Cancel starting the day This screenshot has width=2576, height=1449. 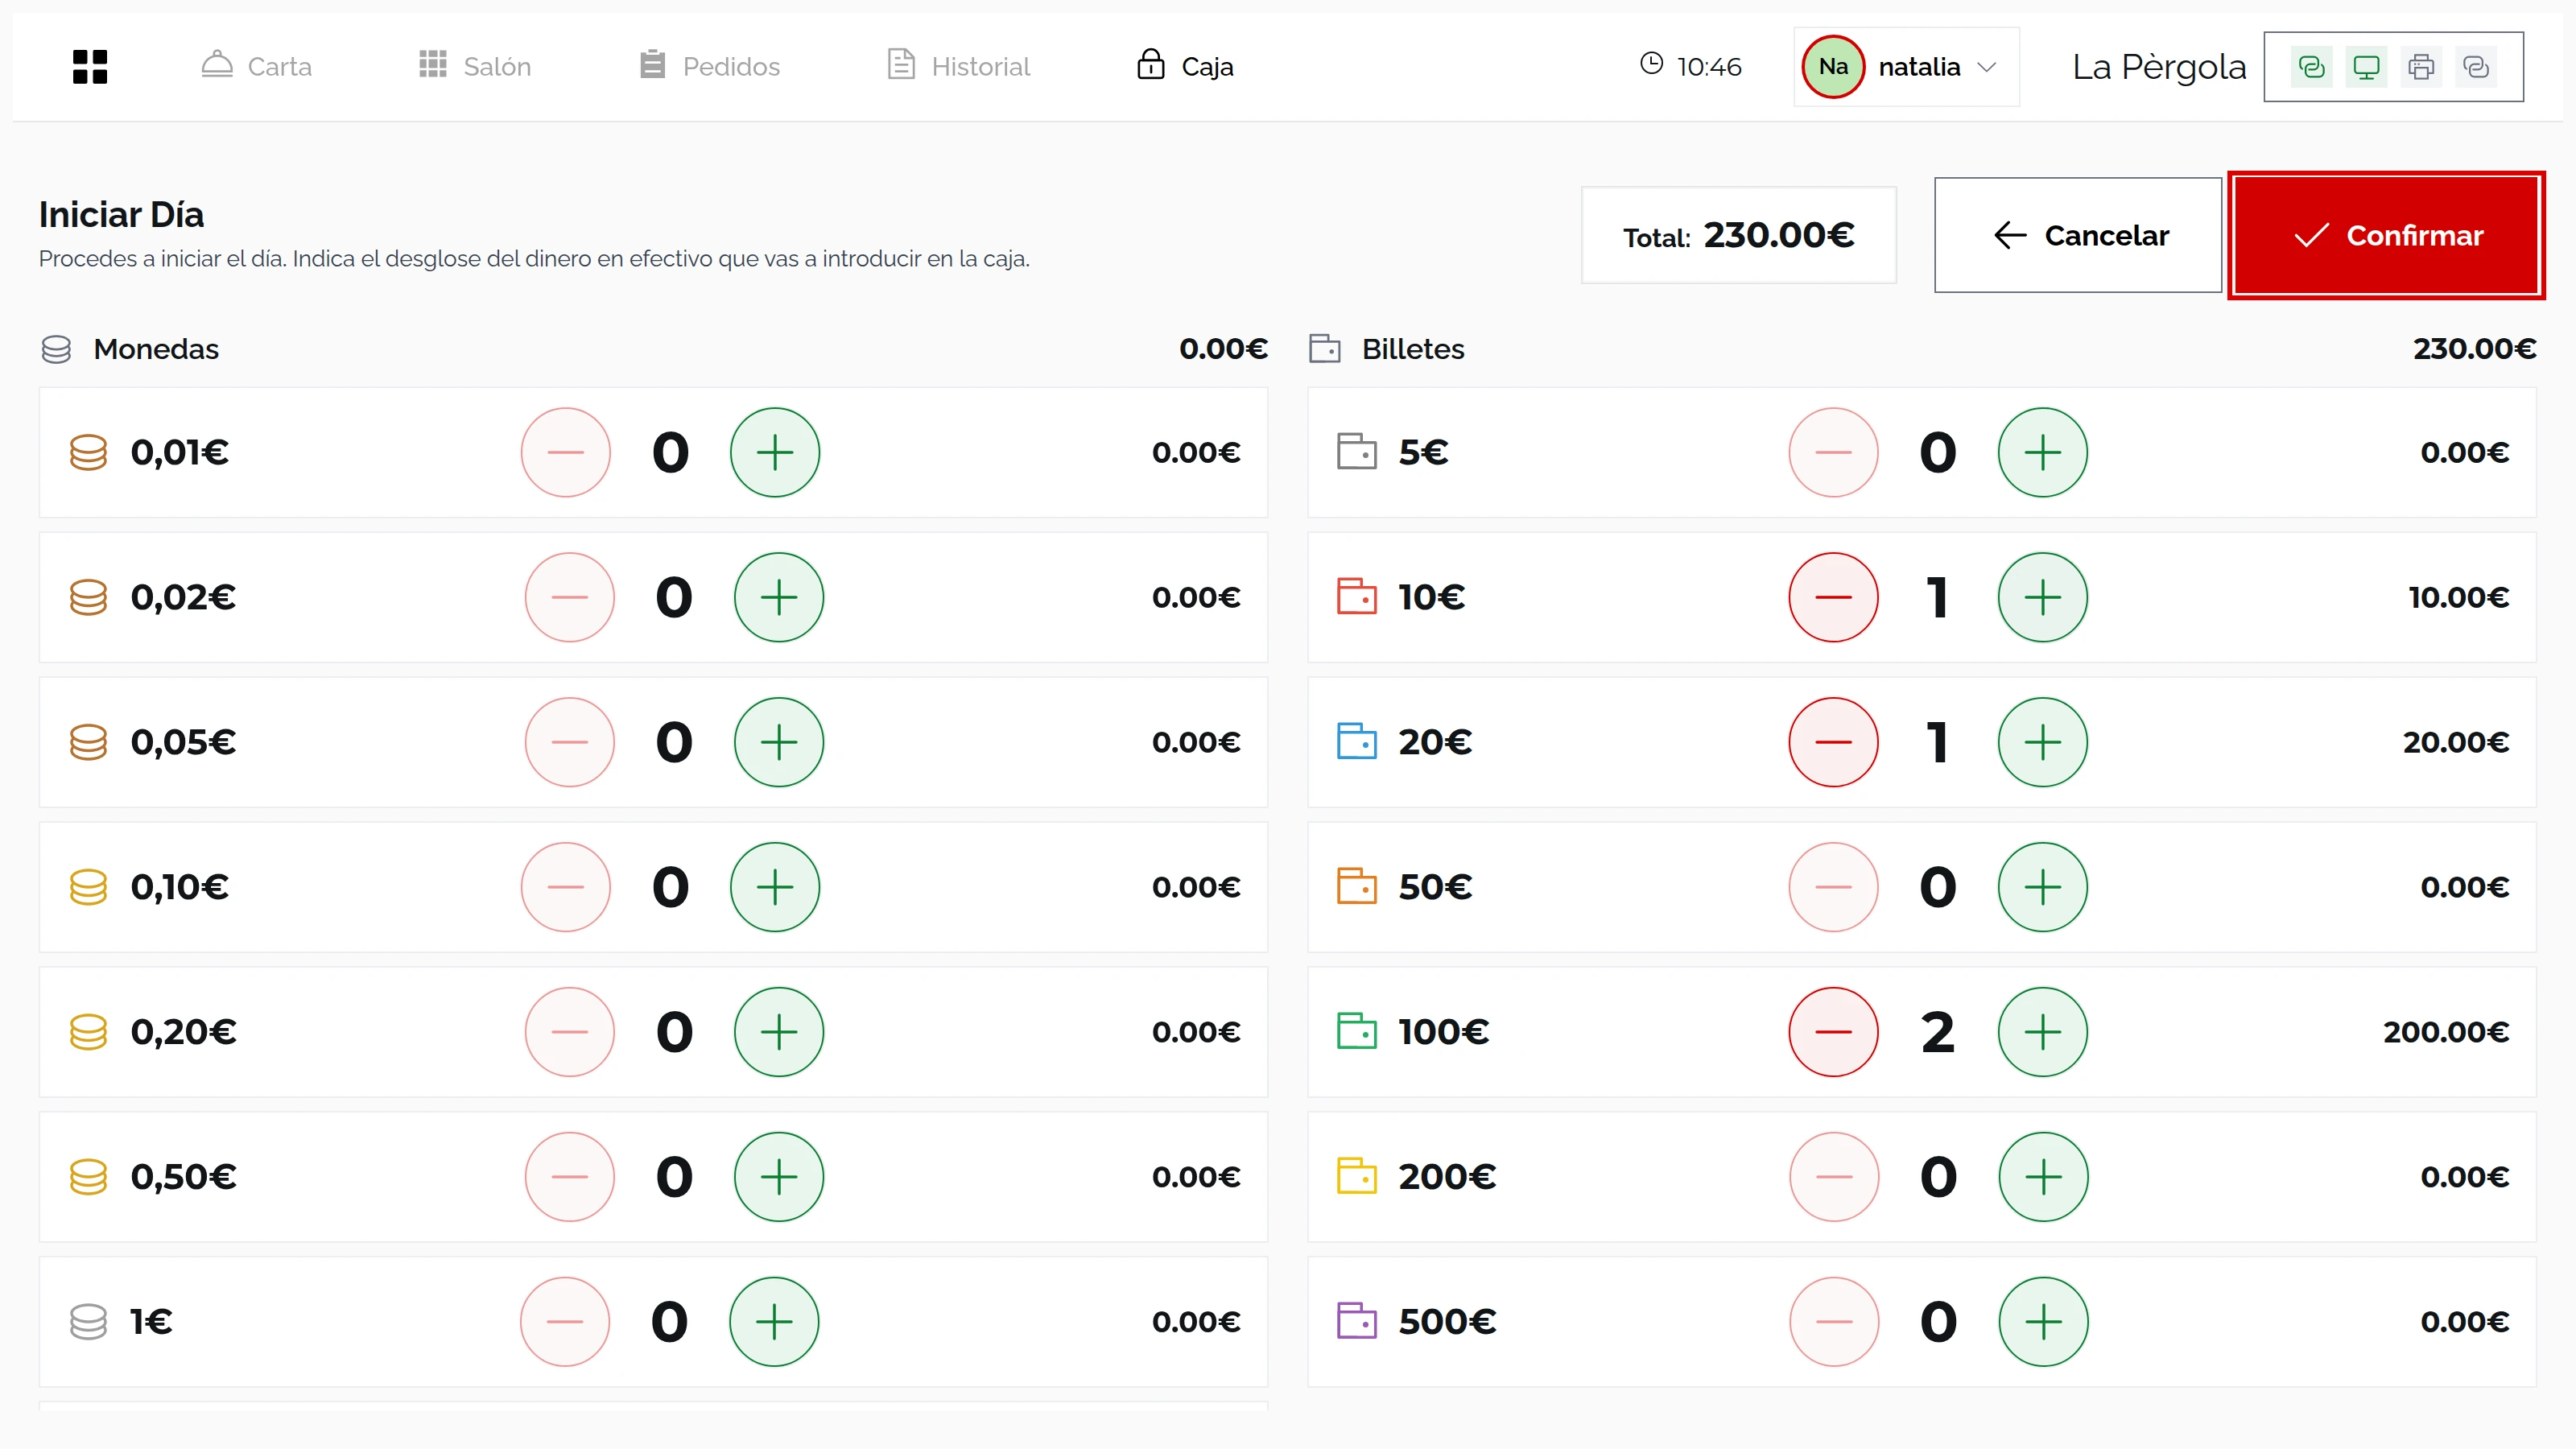2078,235
